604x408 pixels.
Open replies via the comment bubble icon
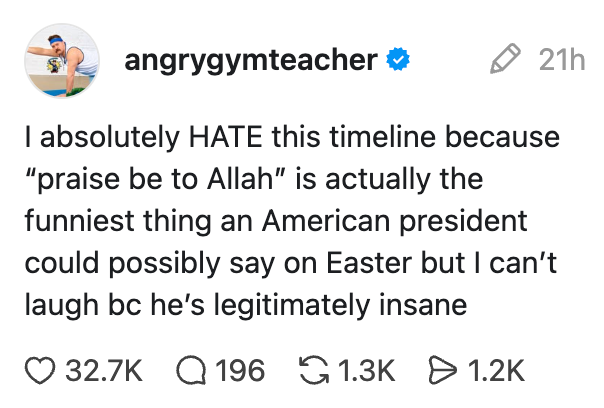click(191, 371)
